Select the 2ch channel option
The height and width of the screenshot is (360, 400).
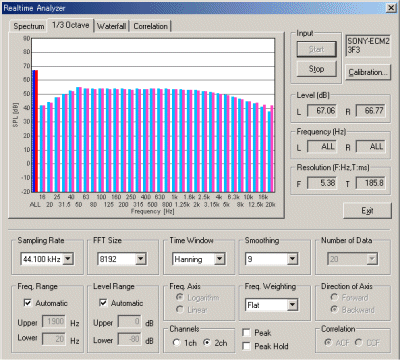[207, 342]
